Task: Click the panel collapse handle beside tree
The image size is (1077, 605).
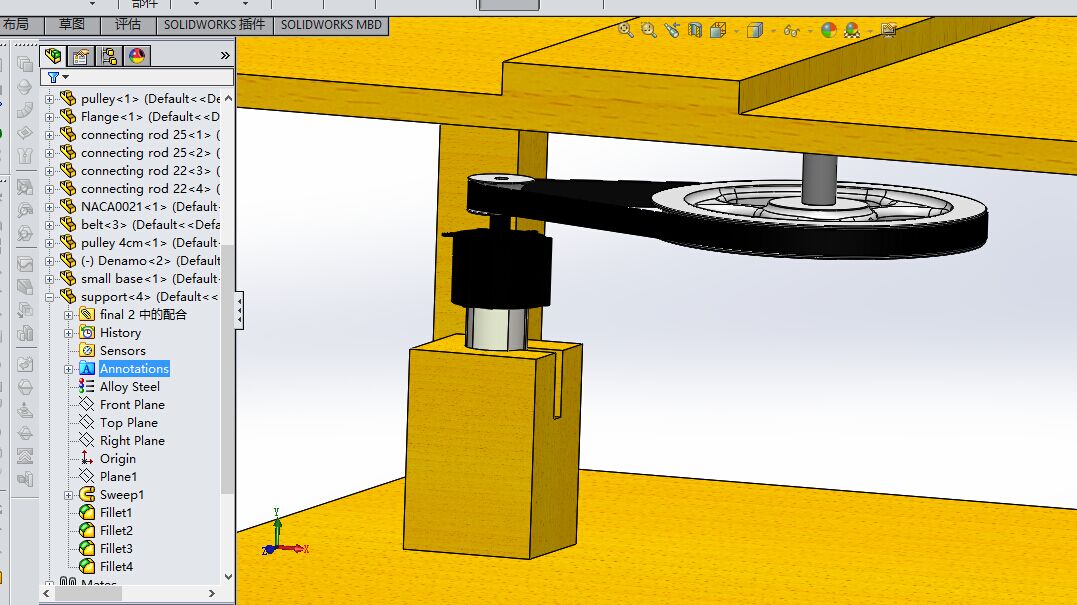Action: coord(239,310)
